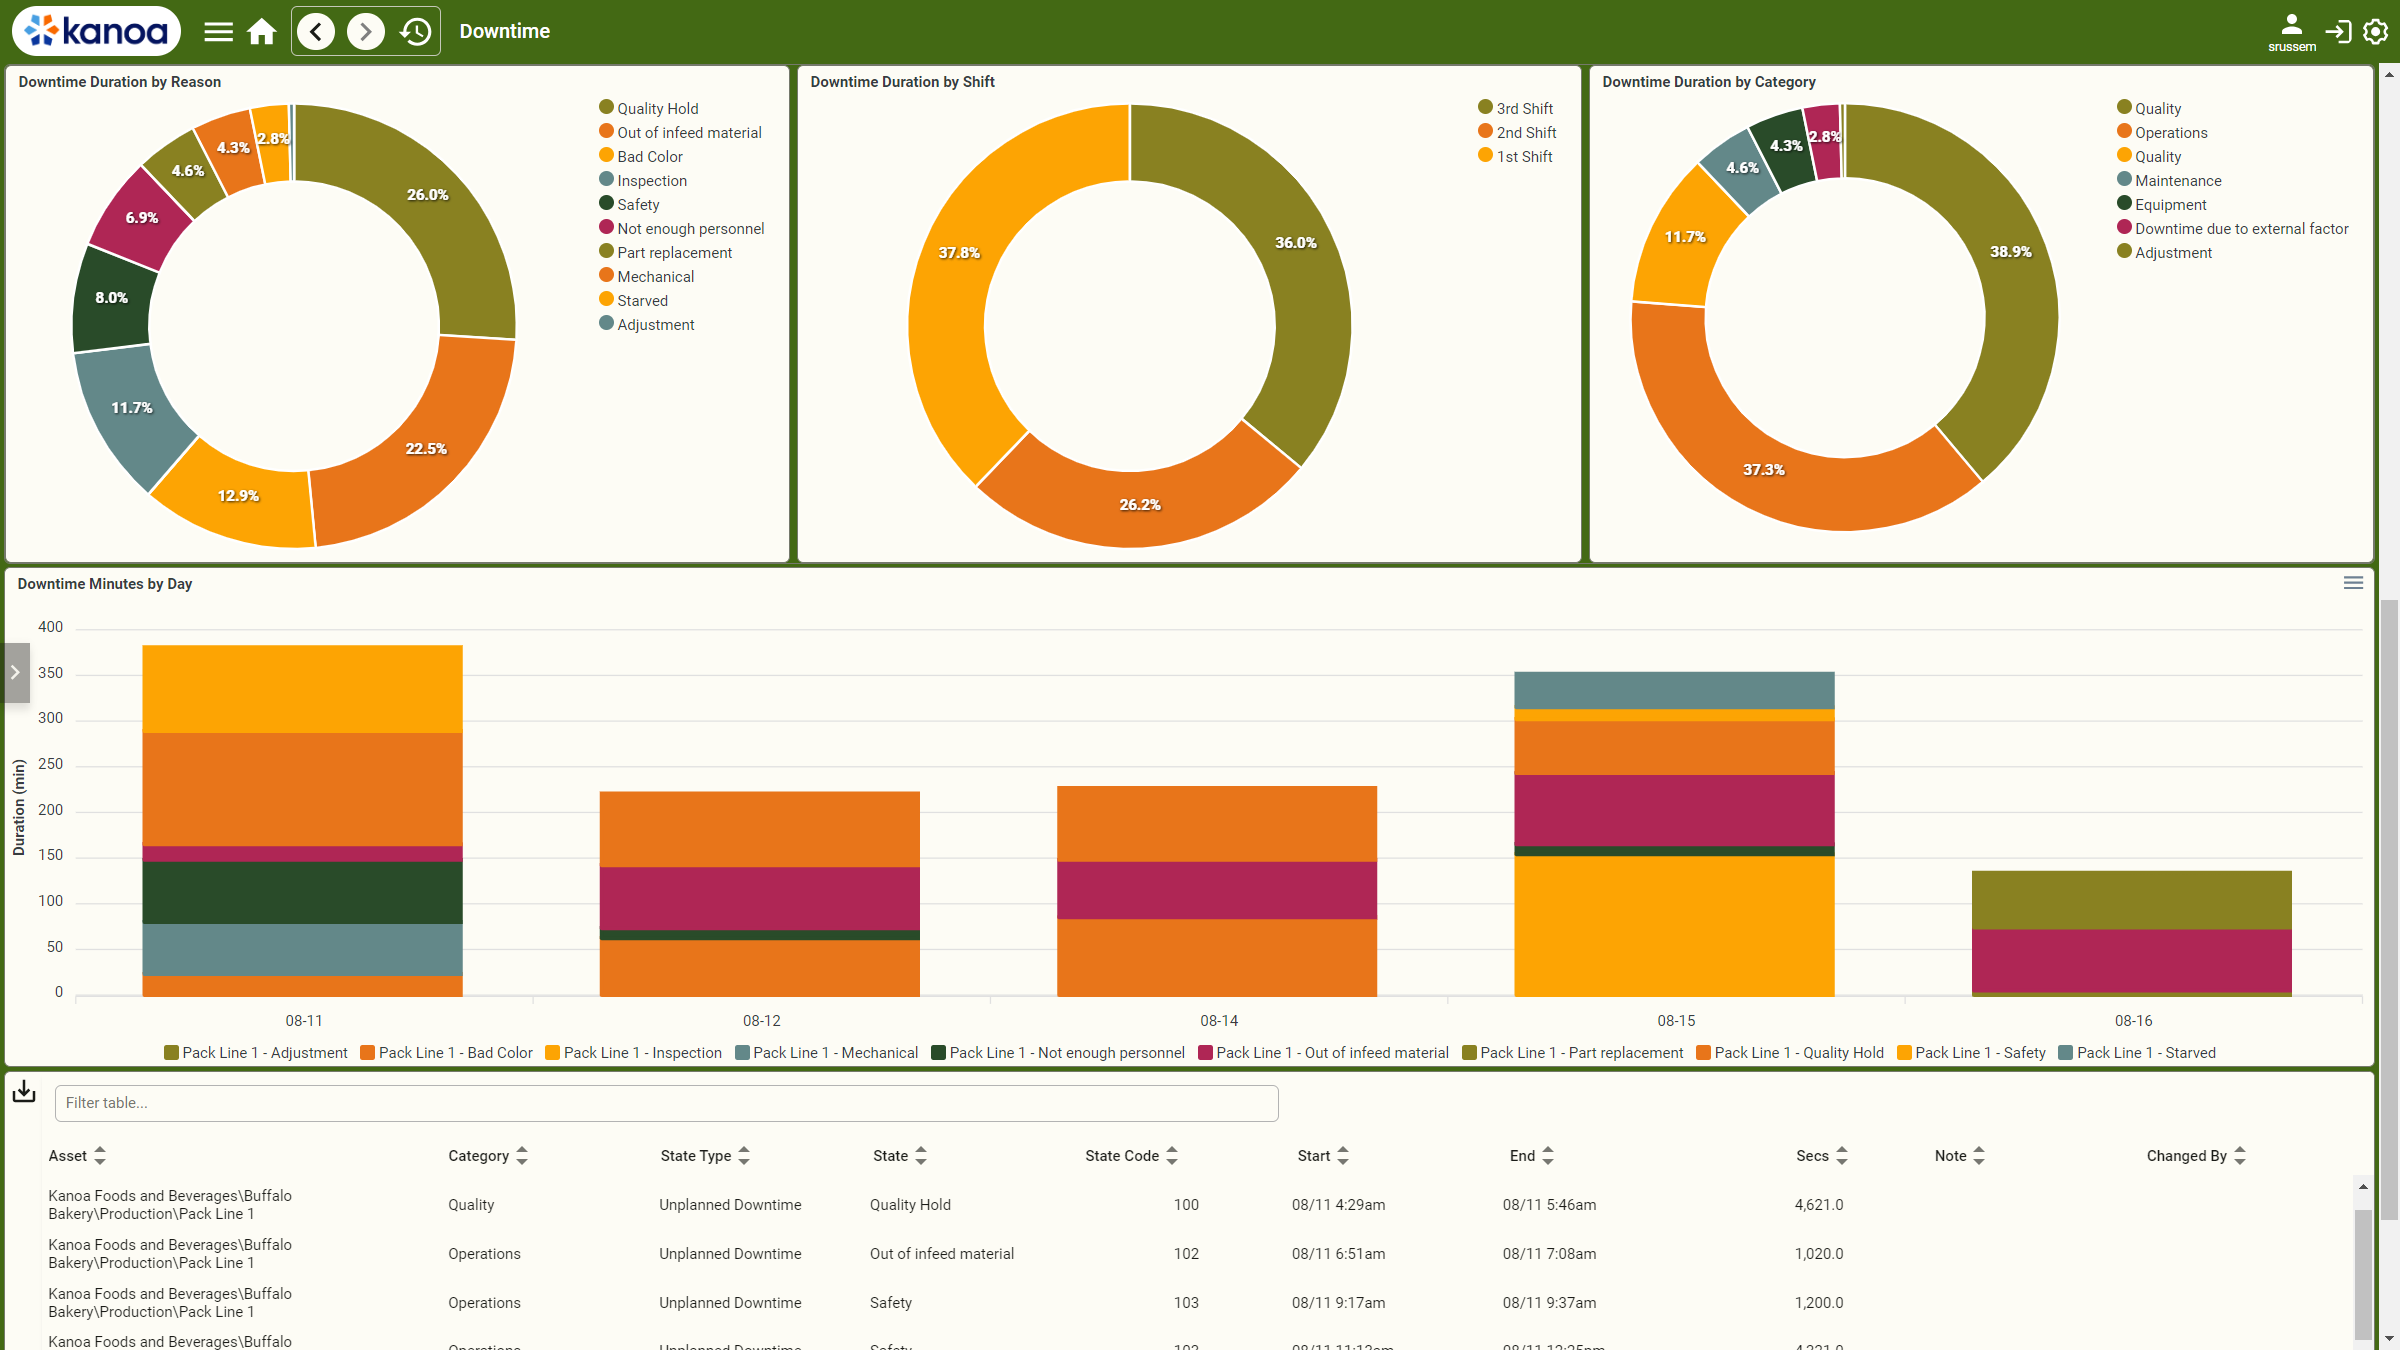Sort the table by Start column
2400x1350 pixels.
pos(1323,1156)
